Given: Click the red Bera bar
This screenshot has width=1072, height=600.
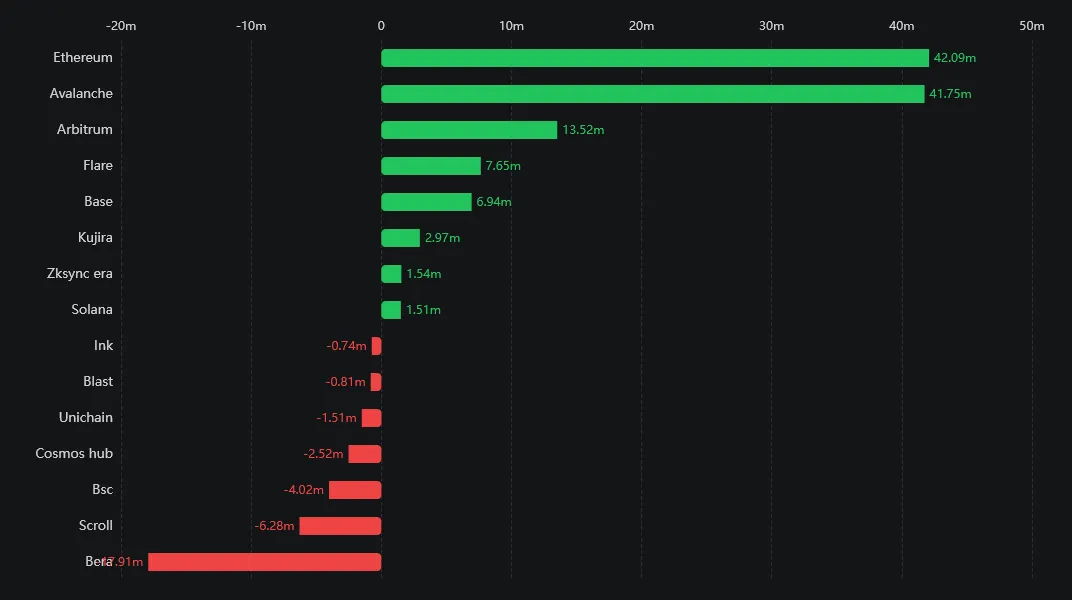Looking at the screenshot, I should tap(265, 562).
